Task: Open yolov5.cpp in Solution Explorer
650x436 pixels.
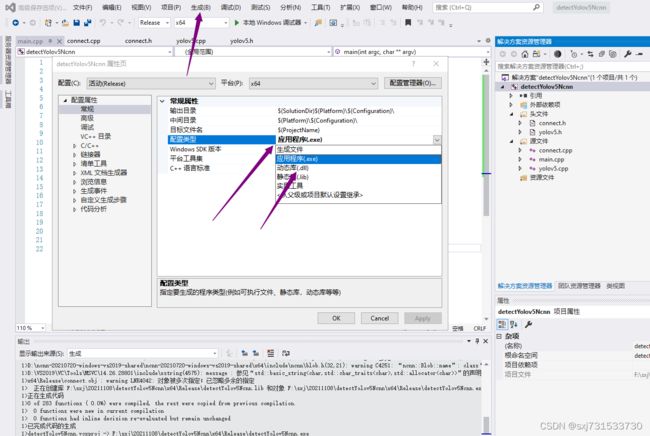Action: pyautogui.click(x=553, y=169)
